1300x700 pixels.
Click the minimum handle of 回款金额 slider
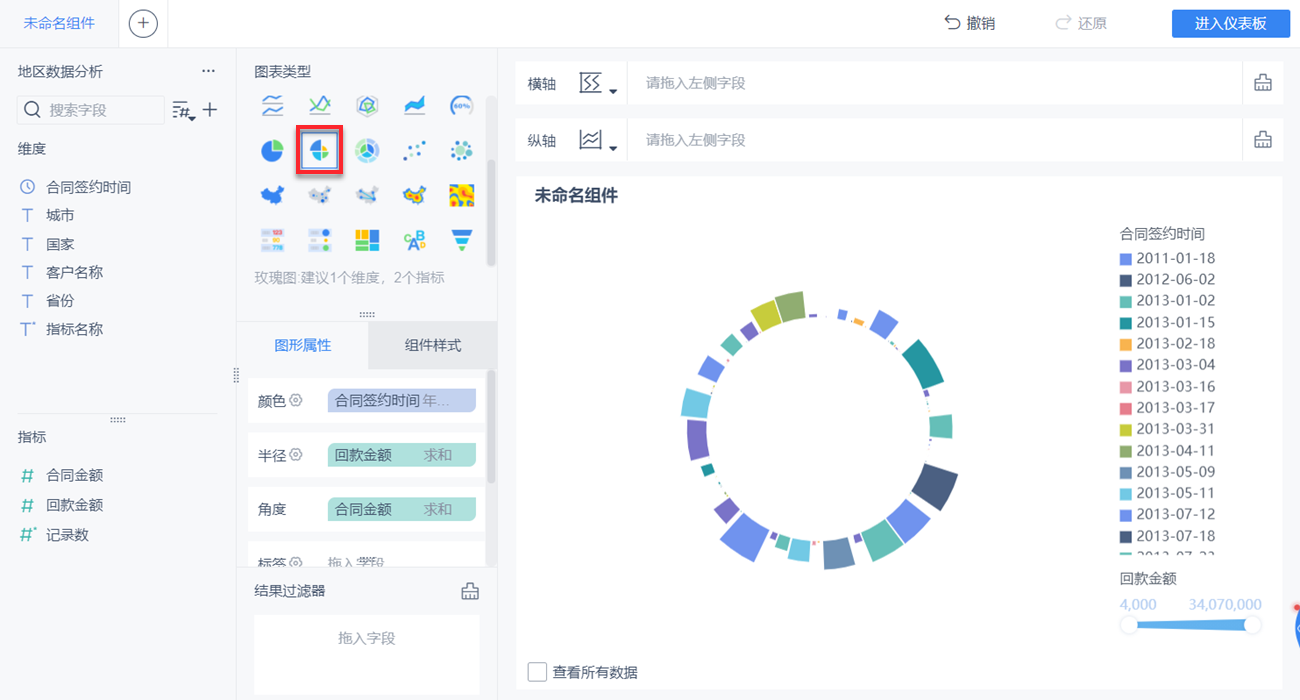click(x=1129, y=625)
